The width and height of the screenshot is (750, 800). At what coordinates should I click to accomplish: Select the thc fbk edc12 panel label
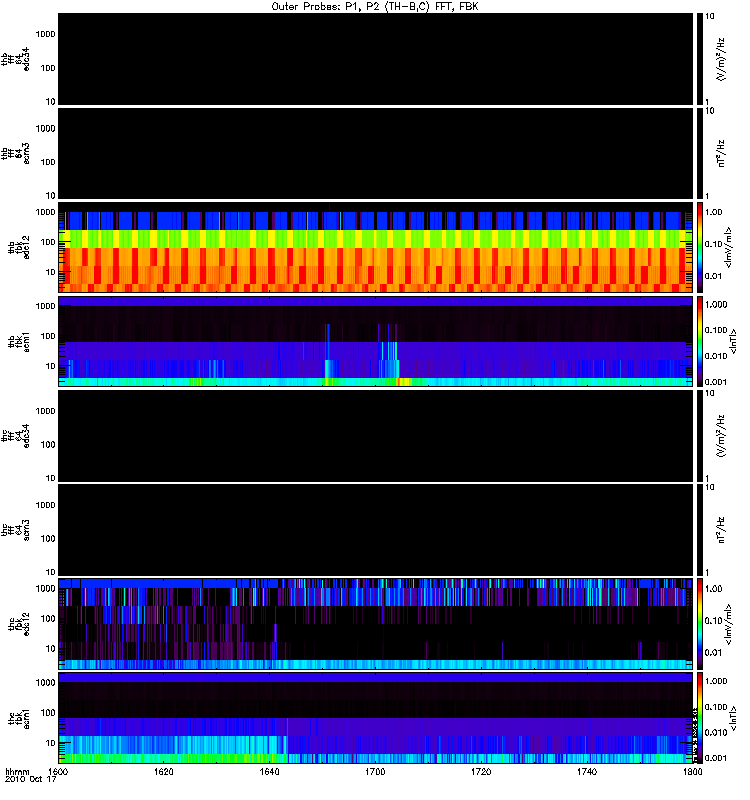click(19, 624)
